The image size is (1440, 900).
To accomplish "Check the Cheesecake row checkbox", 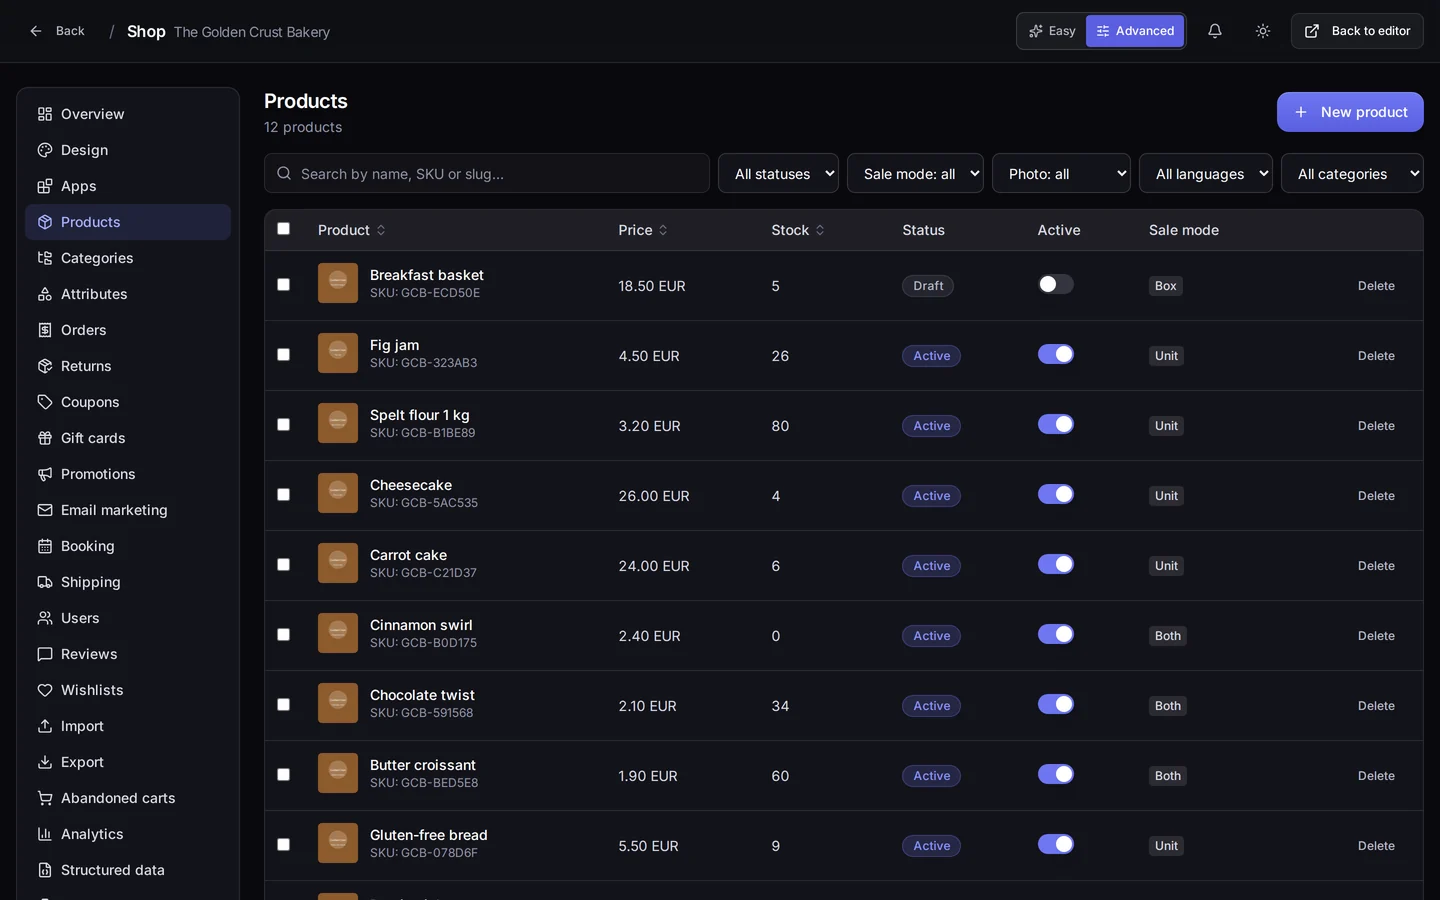I will click(x=284, y=495).
